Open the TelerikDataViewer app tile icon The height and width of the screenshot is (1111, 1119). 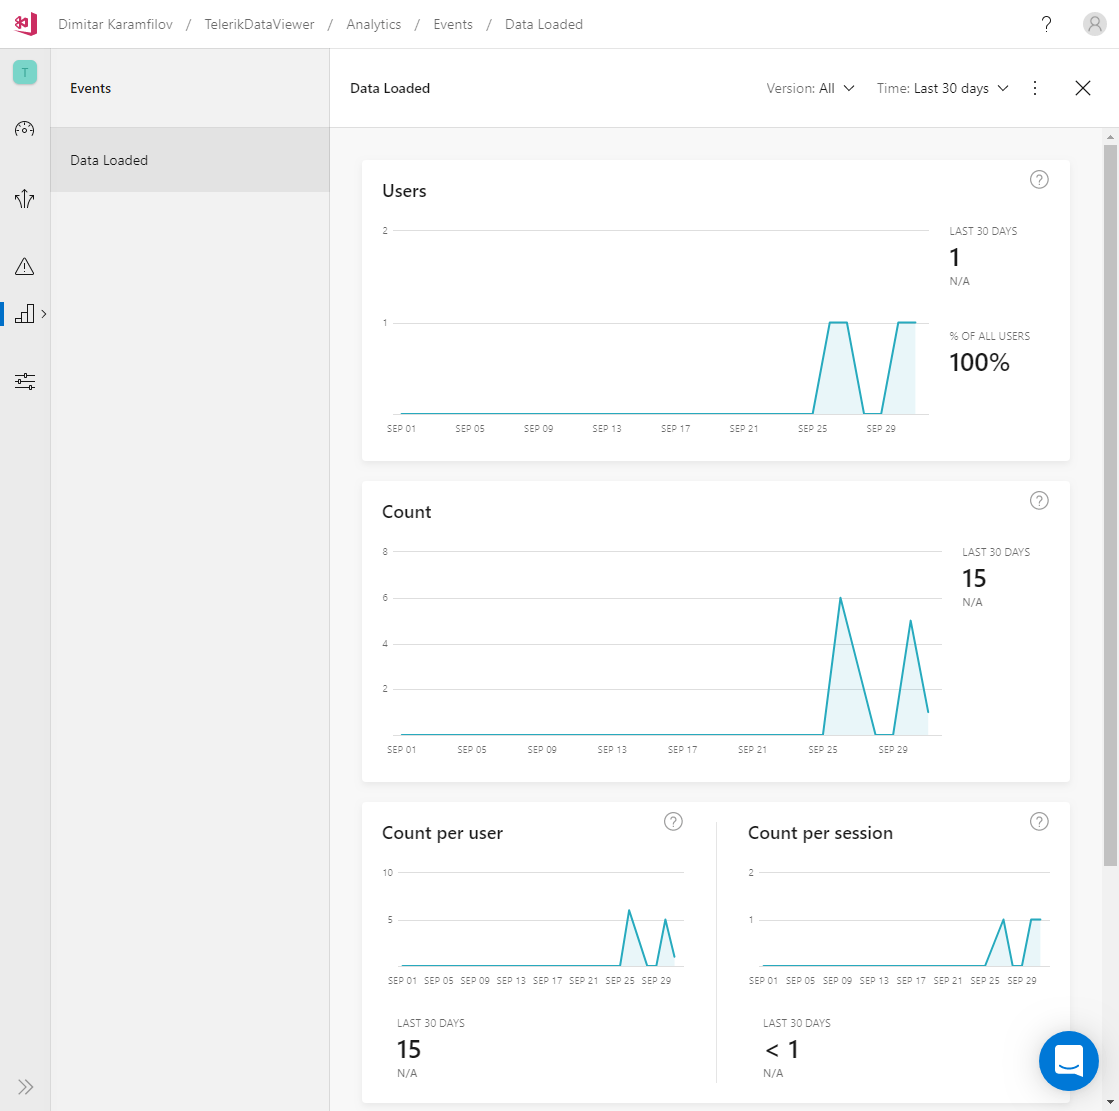[x=25, y=72]
